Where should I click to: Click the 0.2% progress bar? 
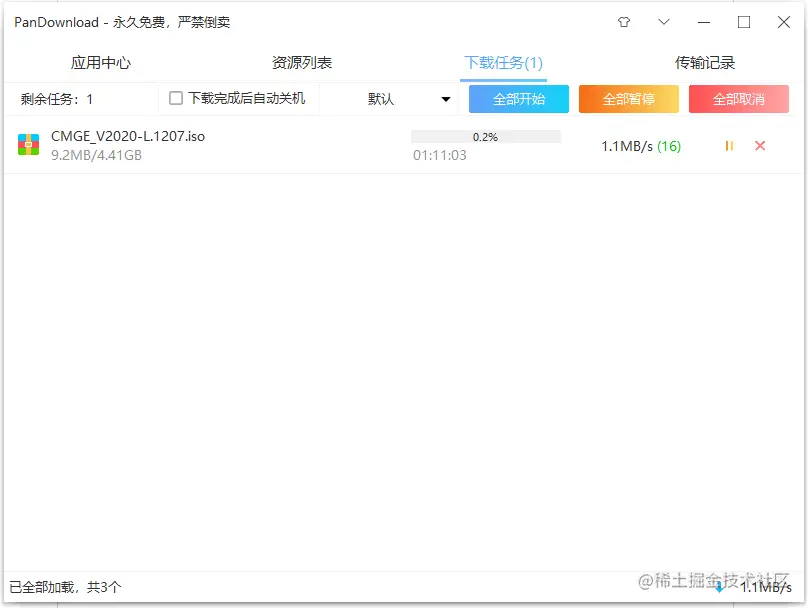[x=485, y=136]
